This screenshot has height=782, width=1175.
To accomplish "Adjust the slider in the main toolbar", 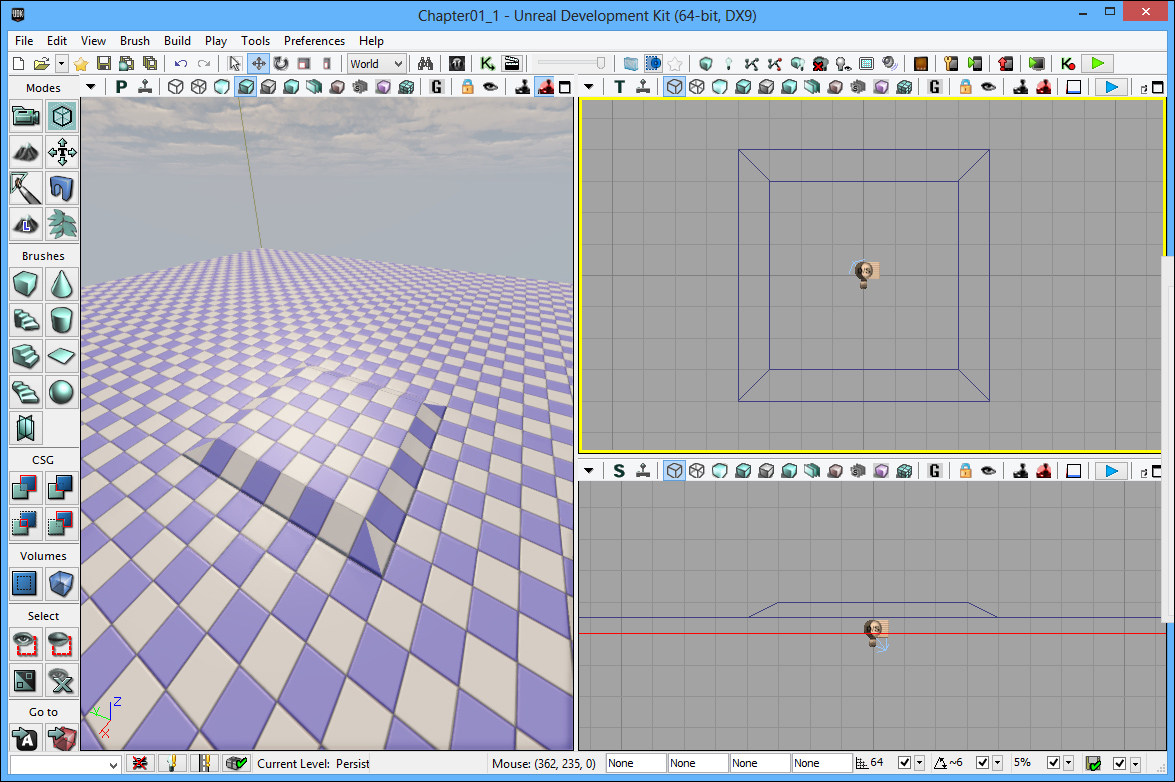I will point(601,63).
